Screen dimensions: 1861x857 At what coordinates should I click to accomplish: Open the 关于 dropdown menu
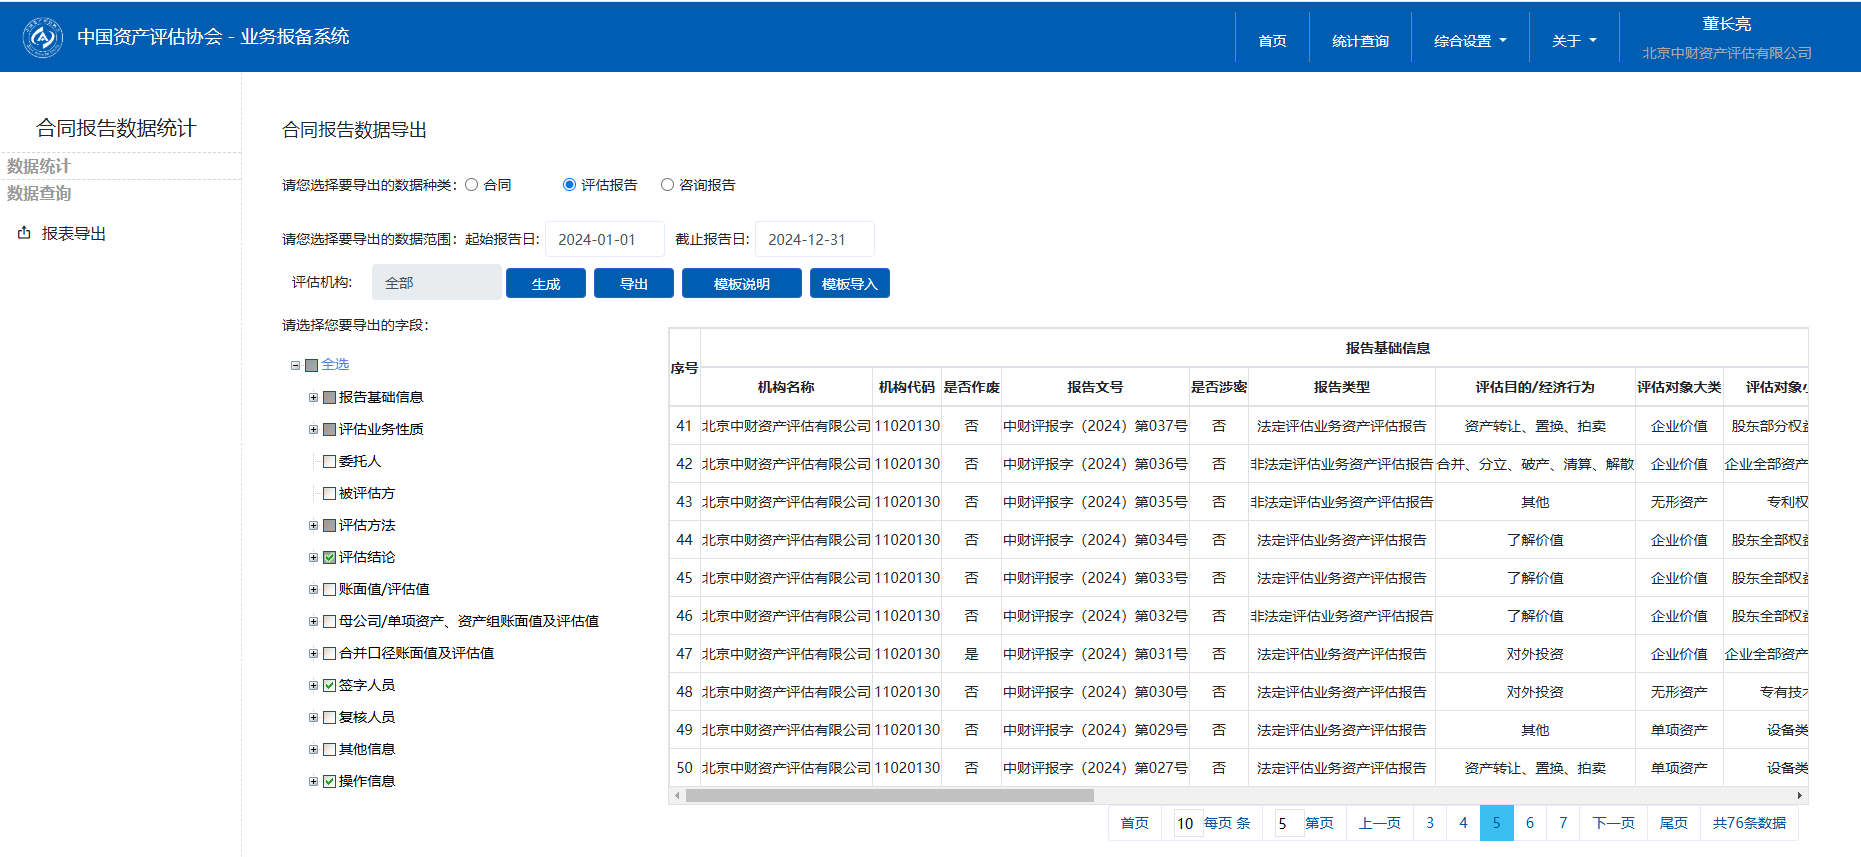1573,41
